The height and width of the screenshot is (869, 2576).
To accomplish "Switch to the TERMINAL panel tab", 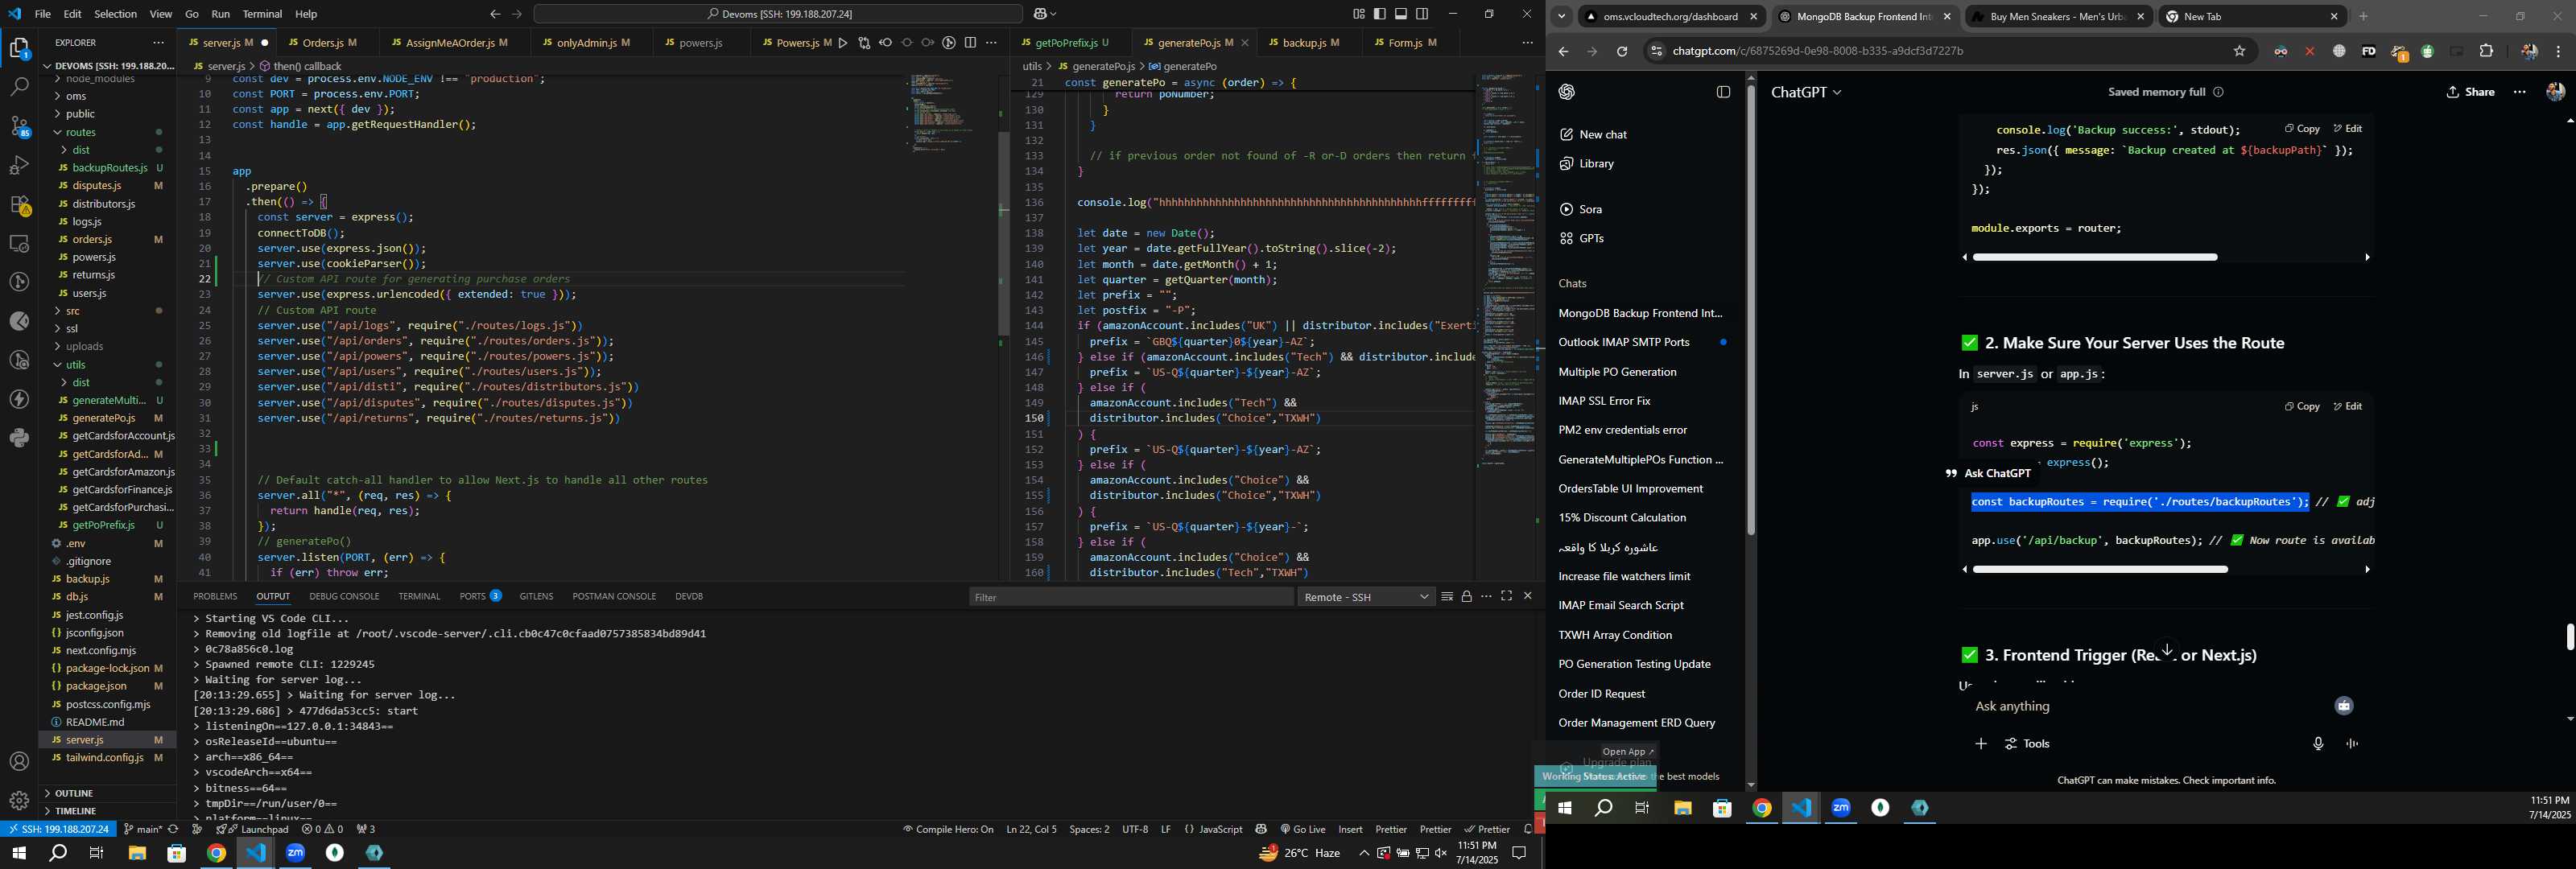I will coord(419,597).
